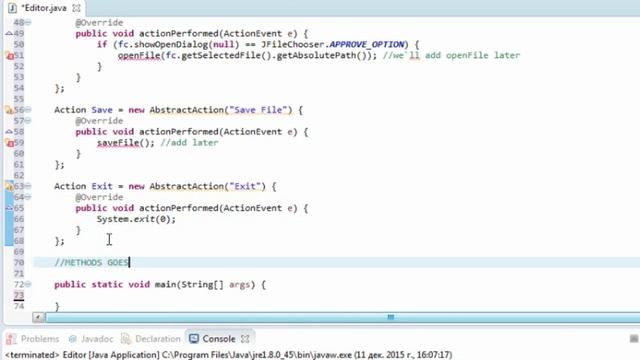
Task: Click line number 70 in the gutter
Action: (x=19, y=262)
